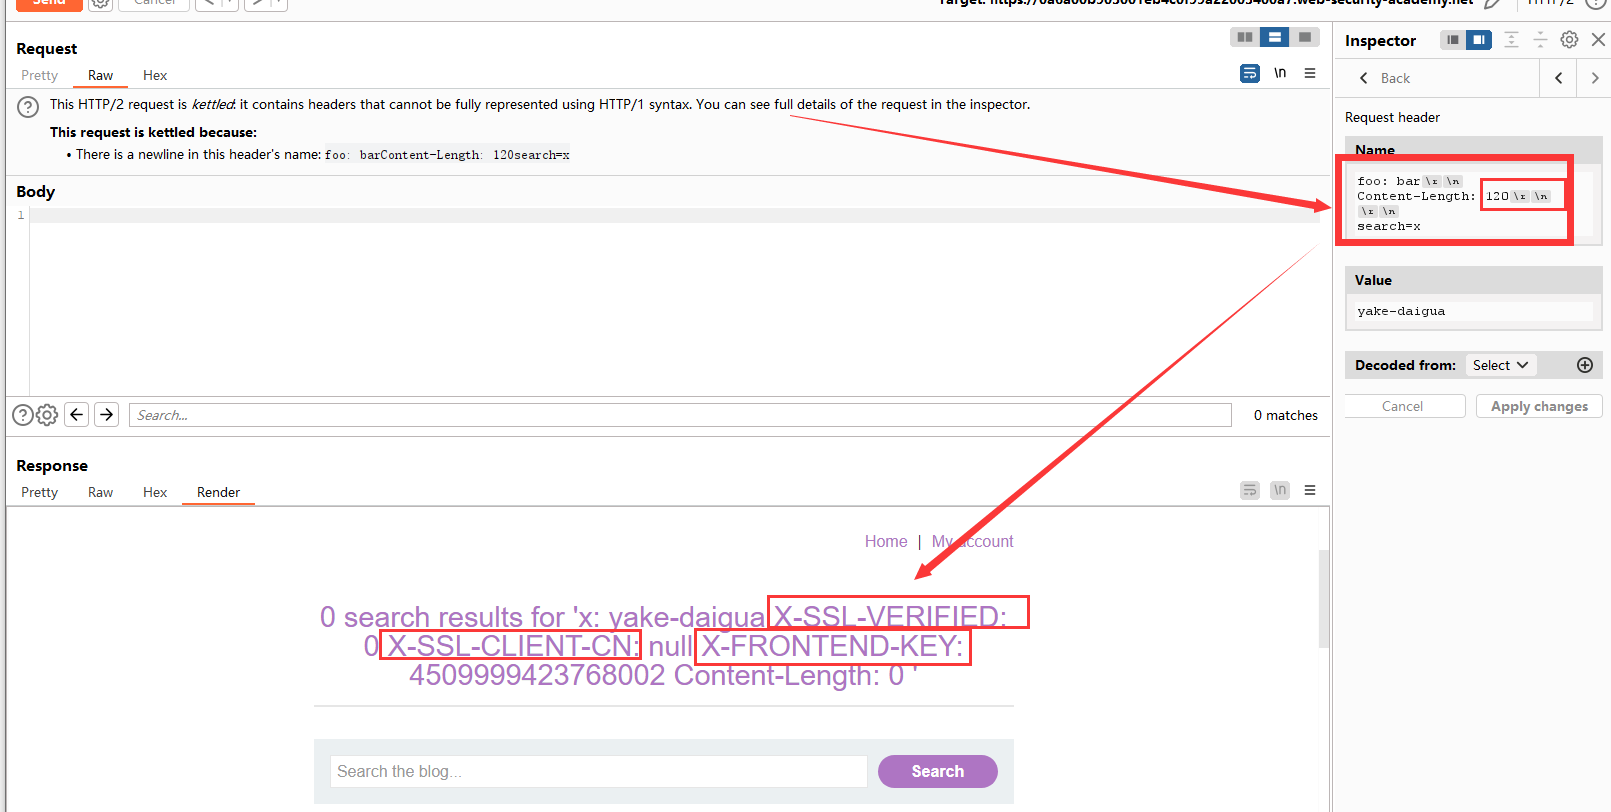The width and height of the screenshot is (1611, 812).
Task: Open Response panel options menu
Action: point(1310,490)
